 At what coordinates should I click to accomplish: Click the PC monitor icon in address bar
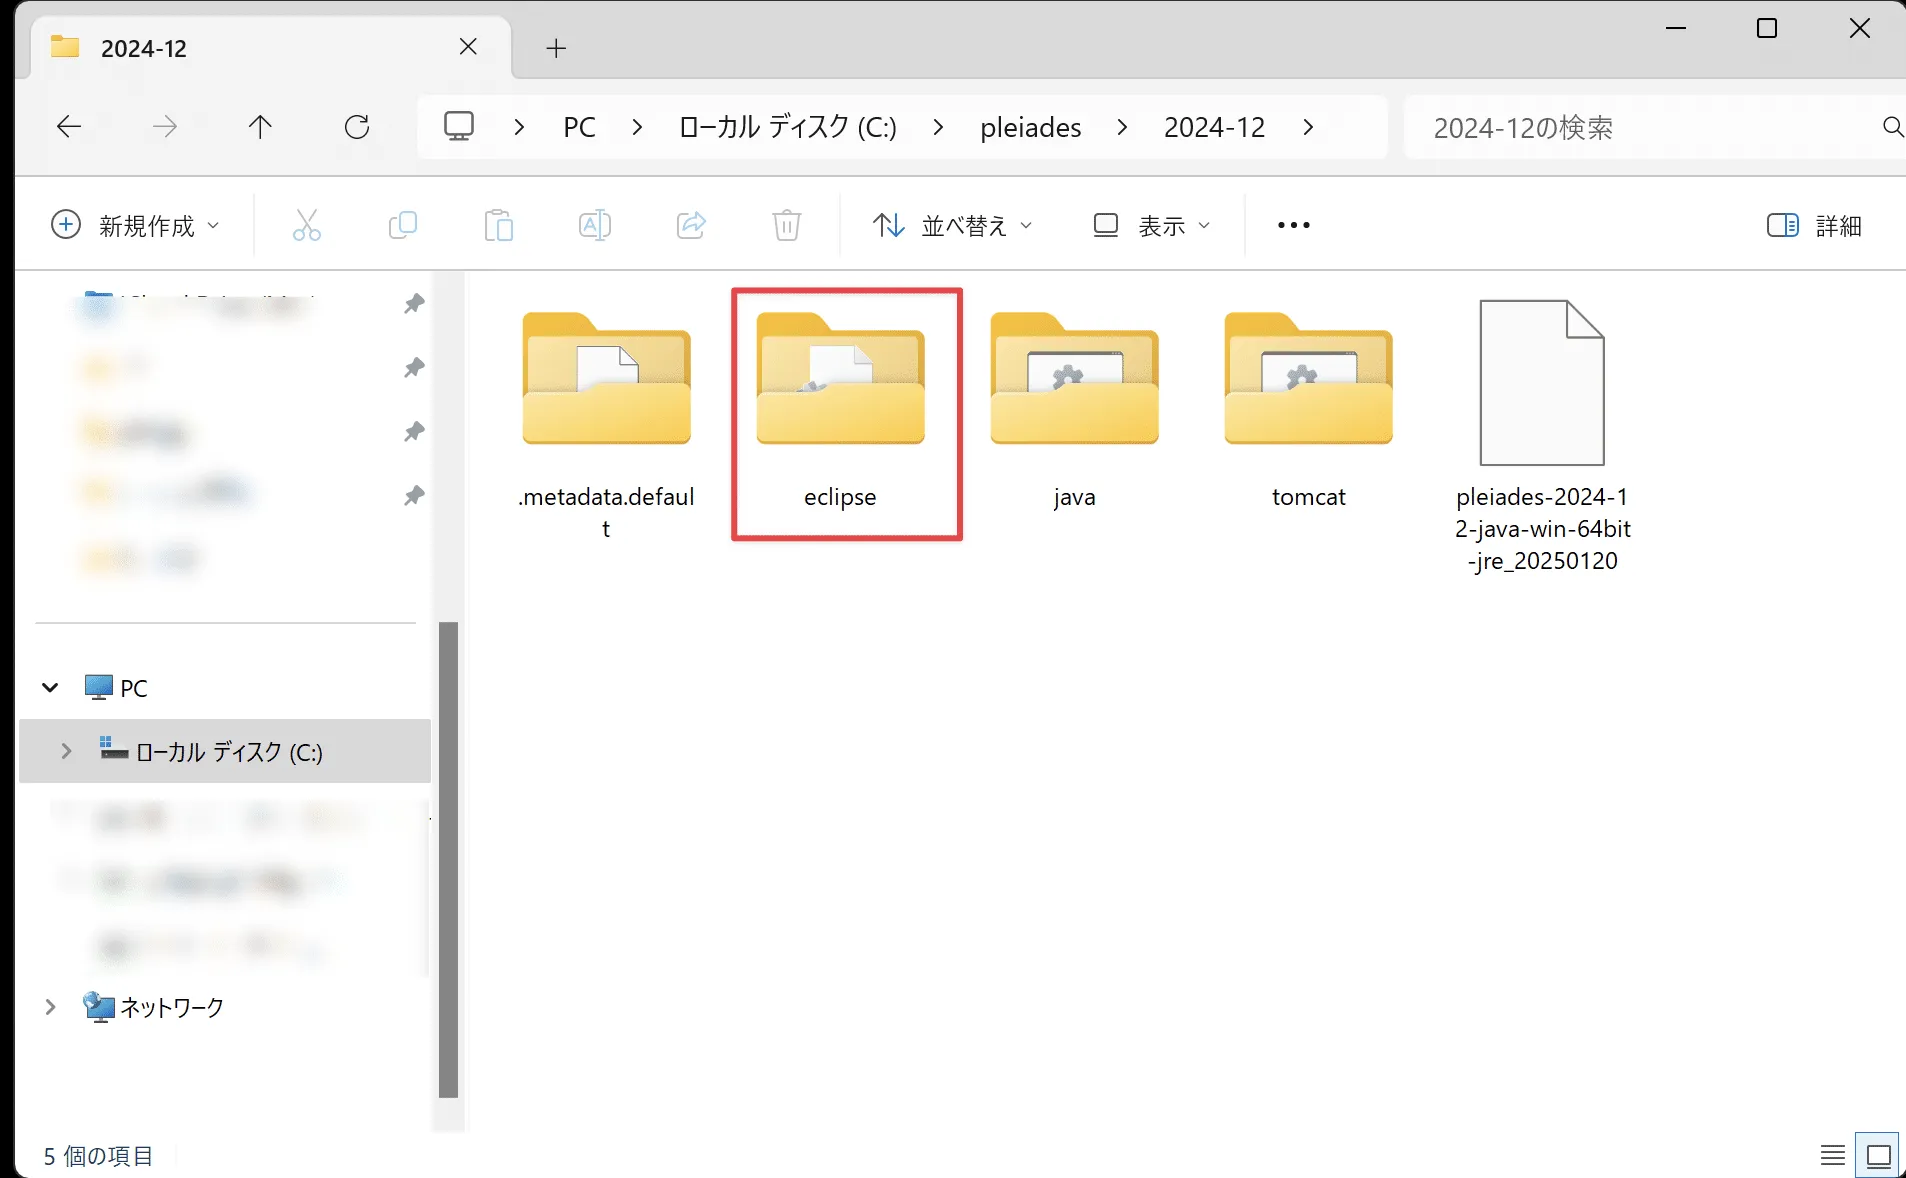point(459,127)
